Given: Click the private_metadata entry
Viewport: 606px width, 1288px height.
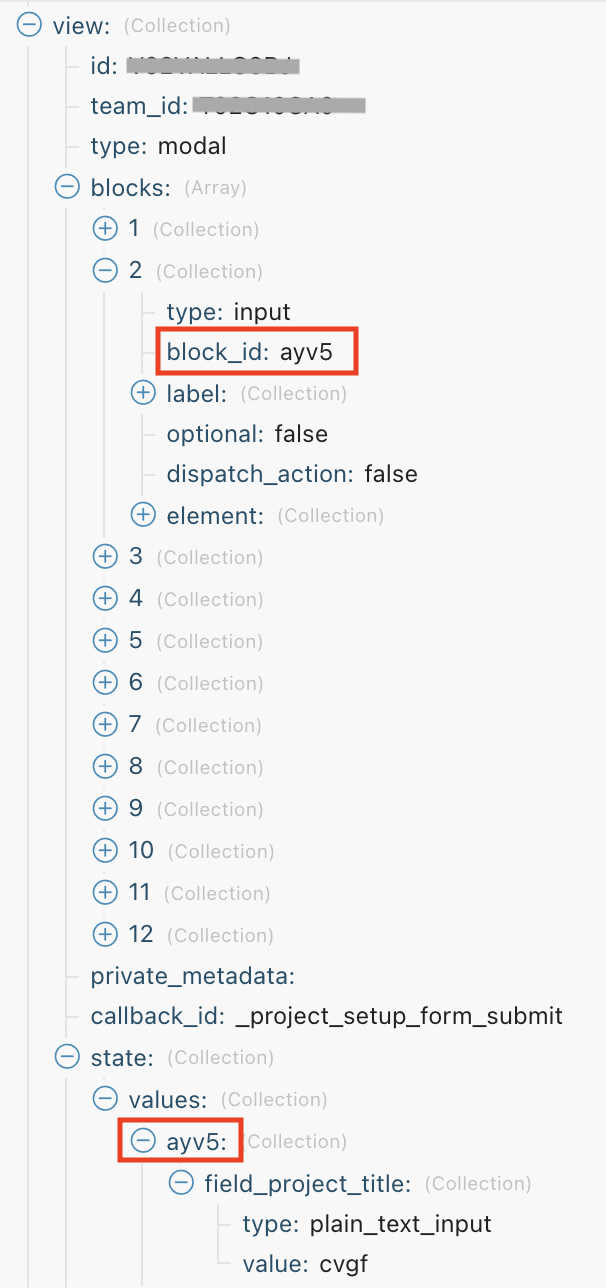Looking at the screenshot, I should pyautogui.click(x=193, y=975).
